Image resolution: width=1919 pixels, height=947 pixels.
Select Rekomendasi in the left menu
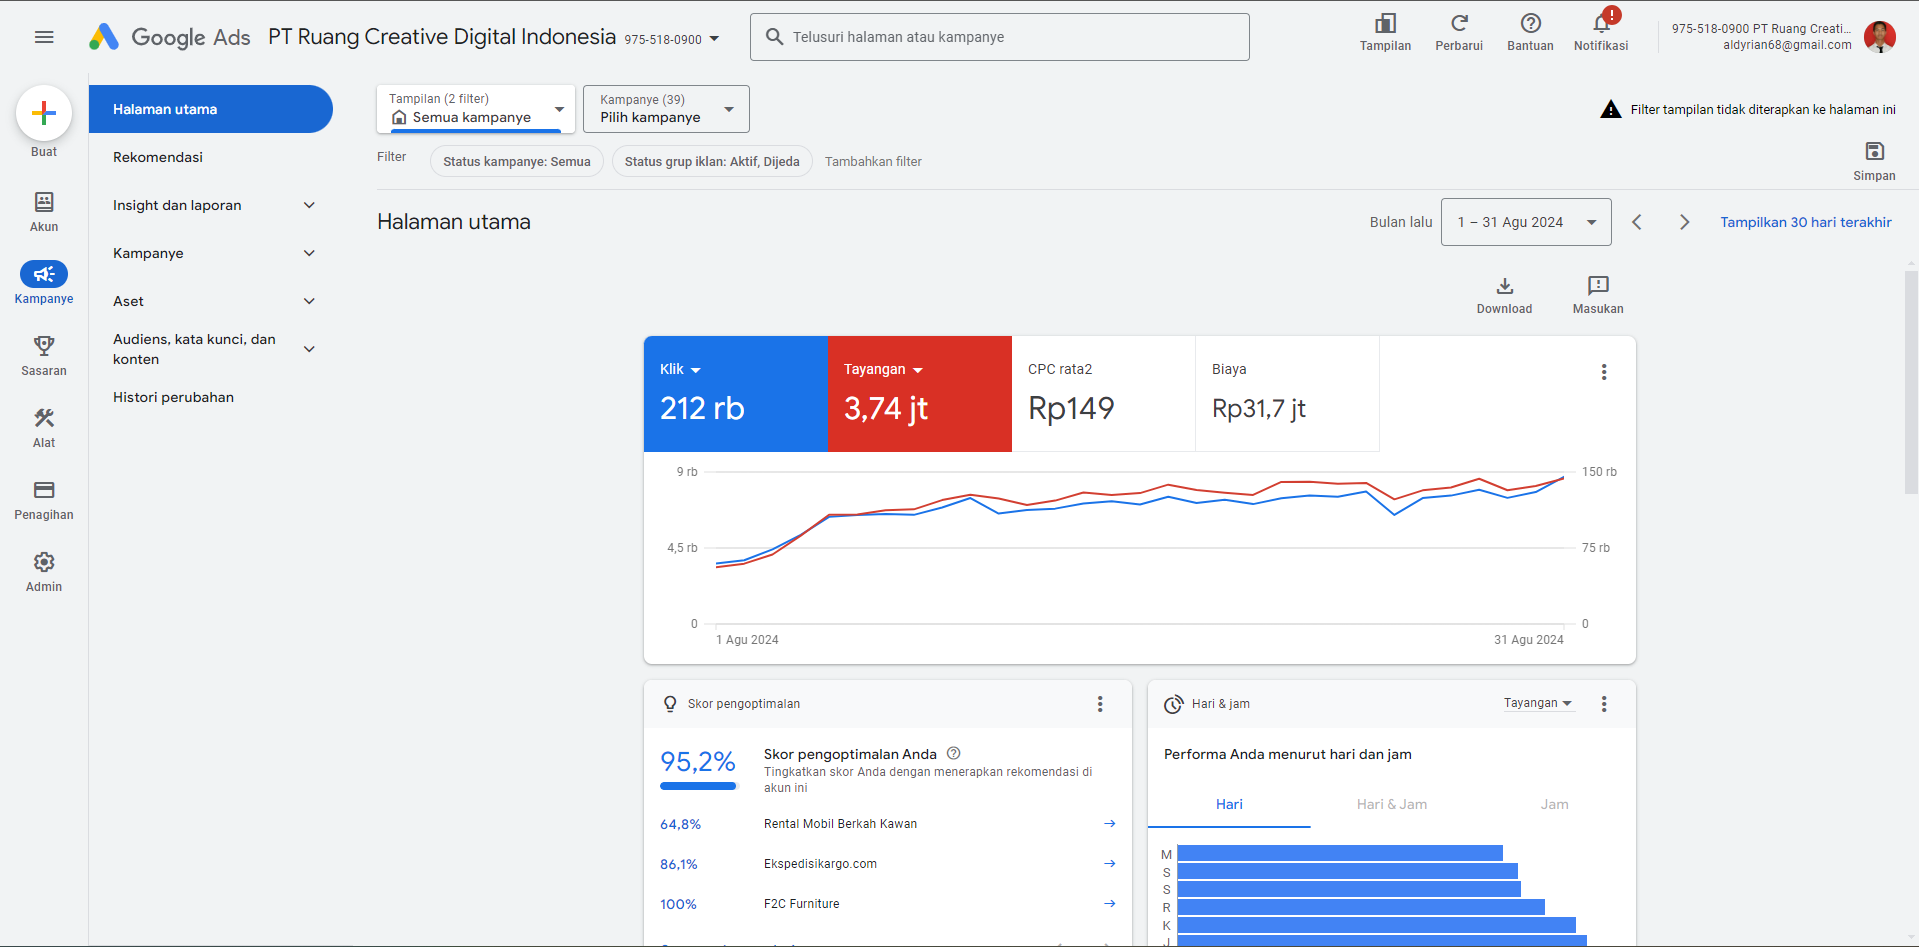(x=158, y=157)
